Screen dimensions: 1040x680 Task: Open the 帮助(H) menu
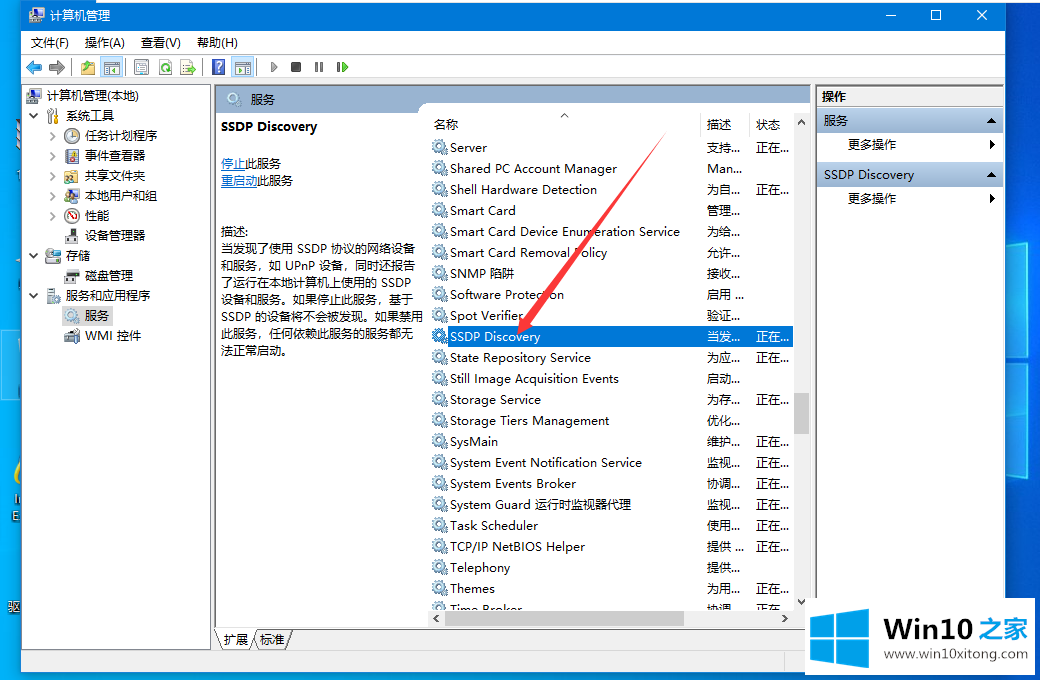click(x=218, y=42)
